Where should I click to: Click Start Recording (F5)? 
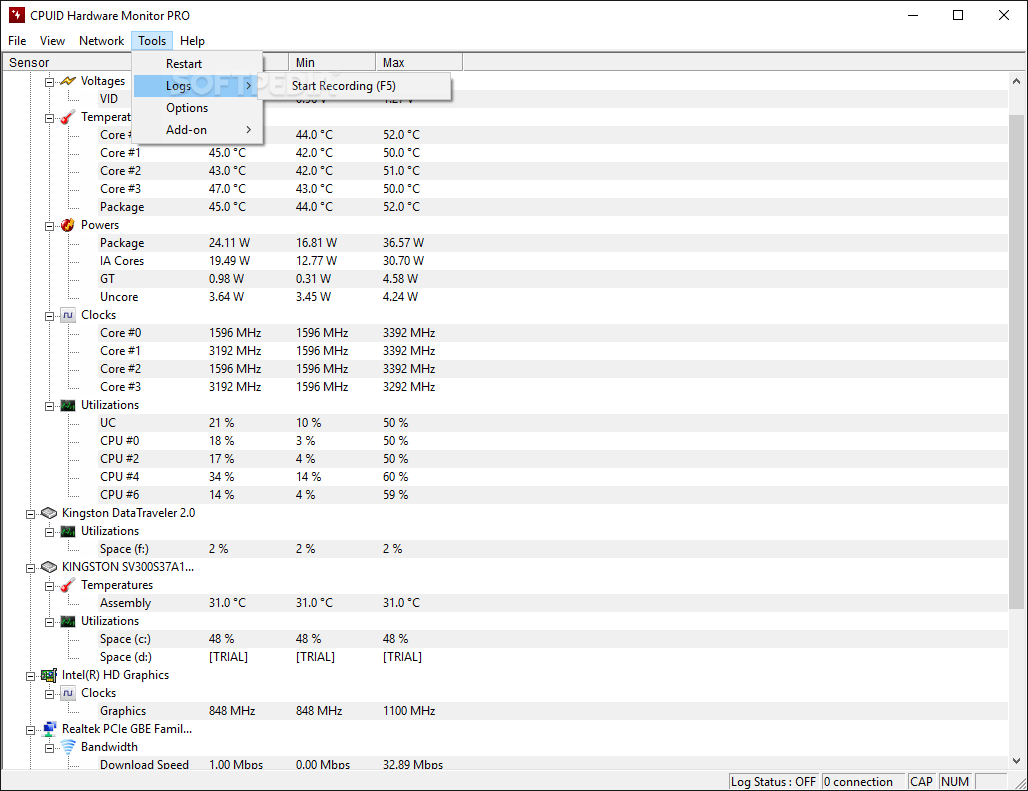344,86
